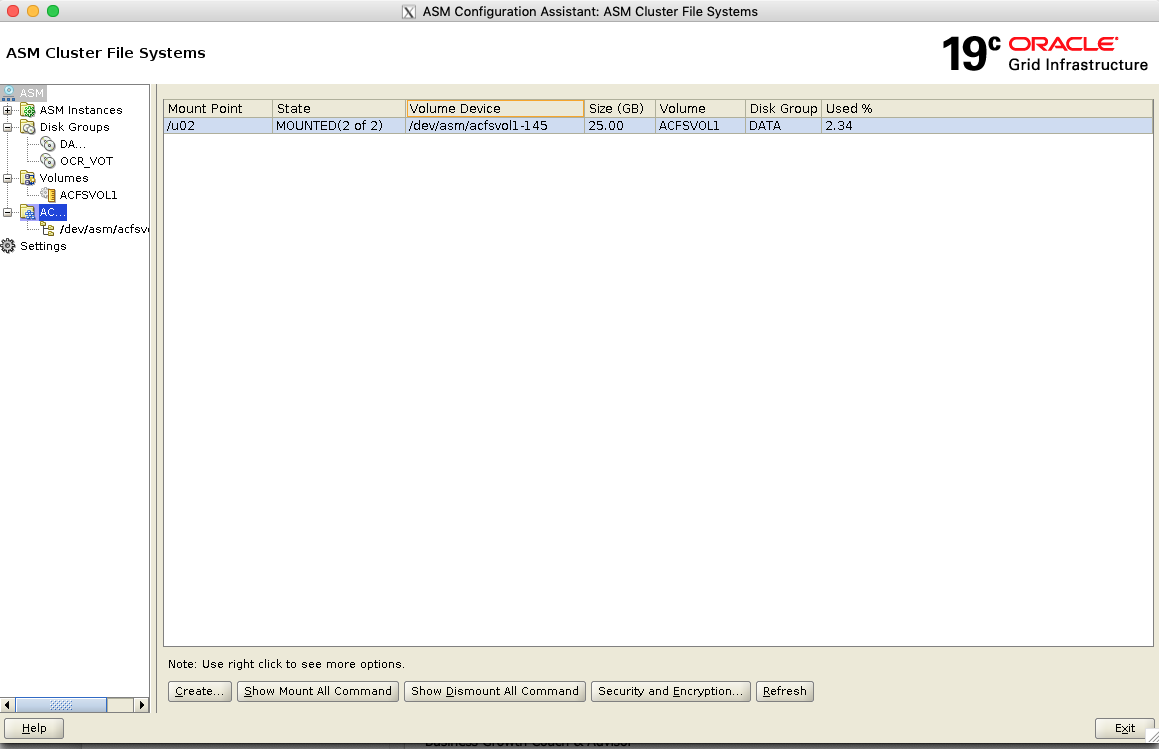This screenshot has height=749, width=1159.
Task: Click Show Dismount All Command
Action: click(495, 691)
